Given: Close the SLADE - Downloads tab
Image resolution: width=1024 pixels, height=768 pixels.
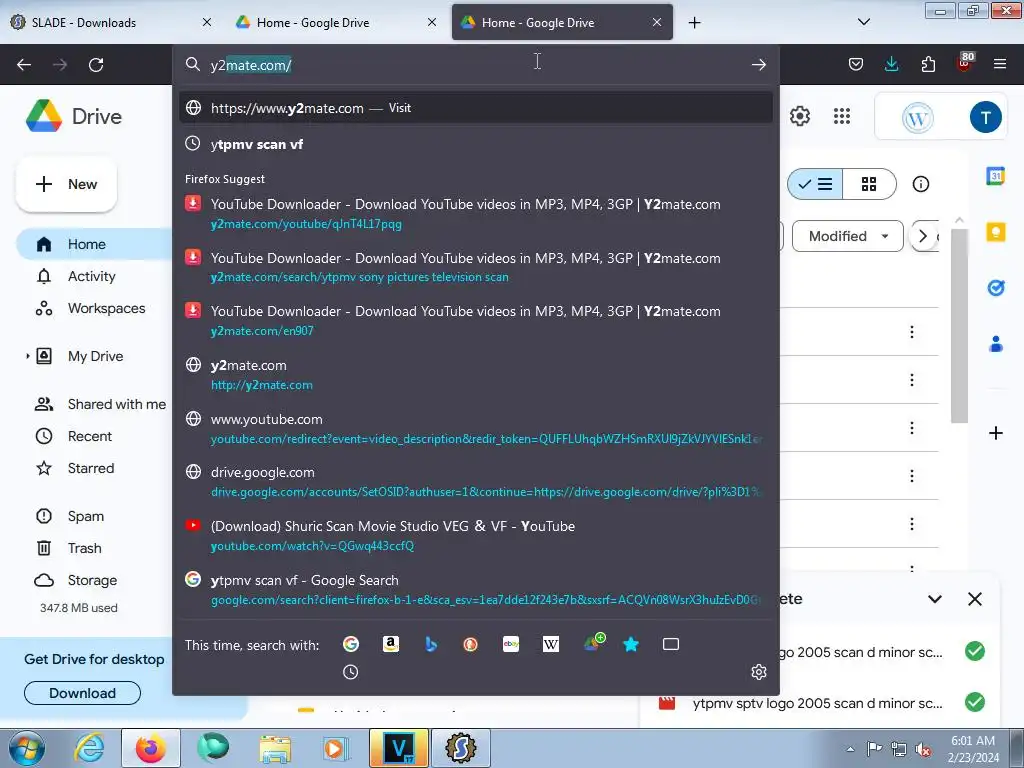Looking at the screenshot, I should coord(206,22).
